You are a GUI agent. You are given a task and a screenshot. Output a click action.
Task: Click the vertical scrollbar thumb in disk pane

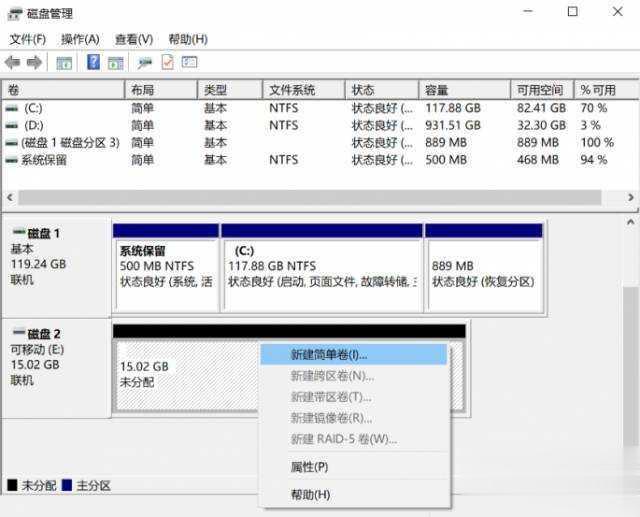point(631,367)
